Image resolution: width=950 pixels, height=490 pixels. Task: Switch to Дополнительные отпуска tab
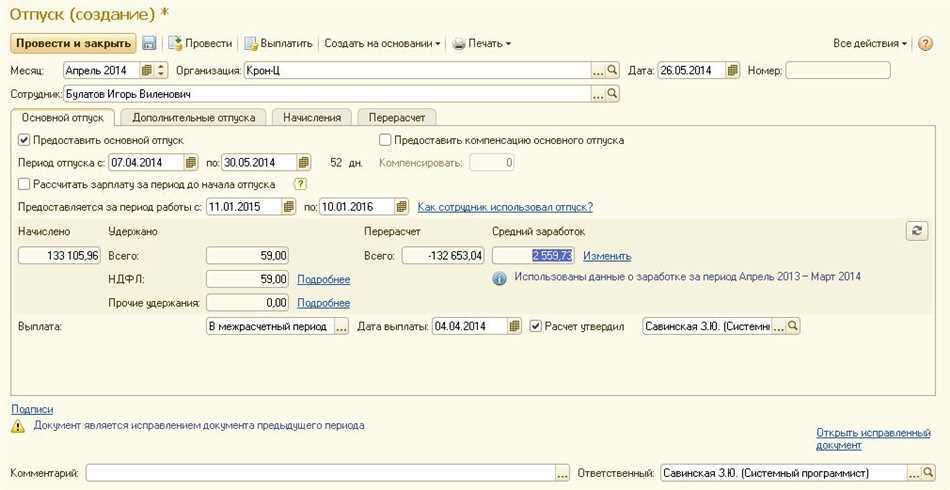[x=193, y=117]
